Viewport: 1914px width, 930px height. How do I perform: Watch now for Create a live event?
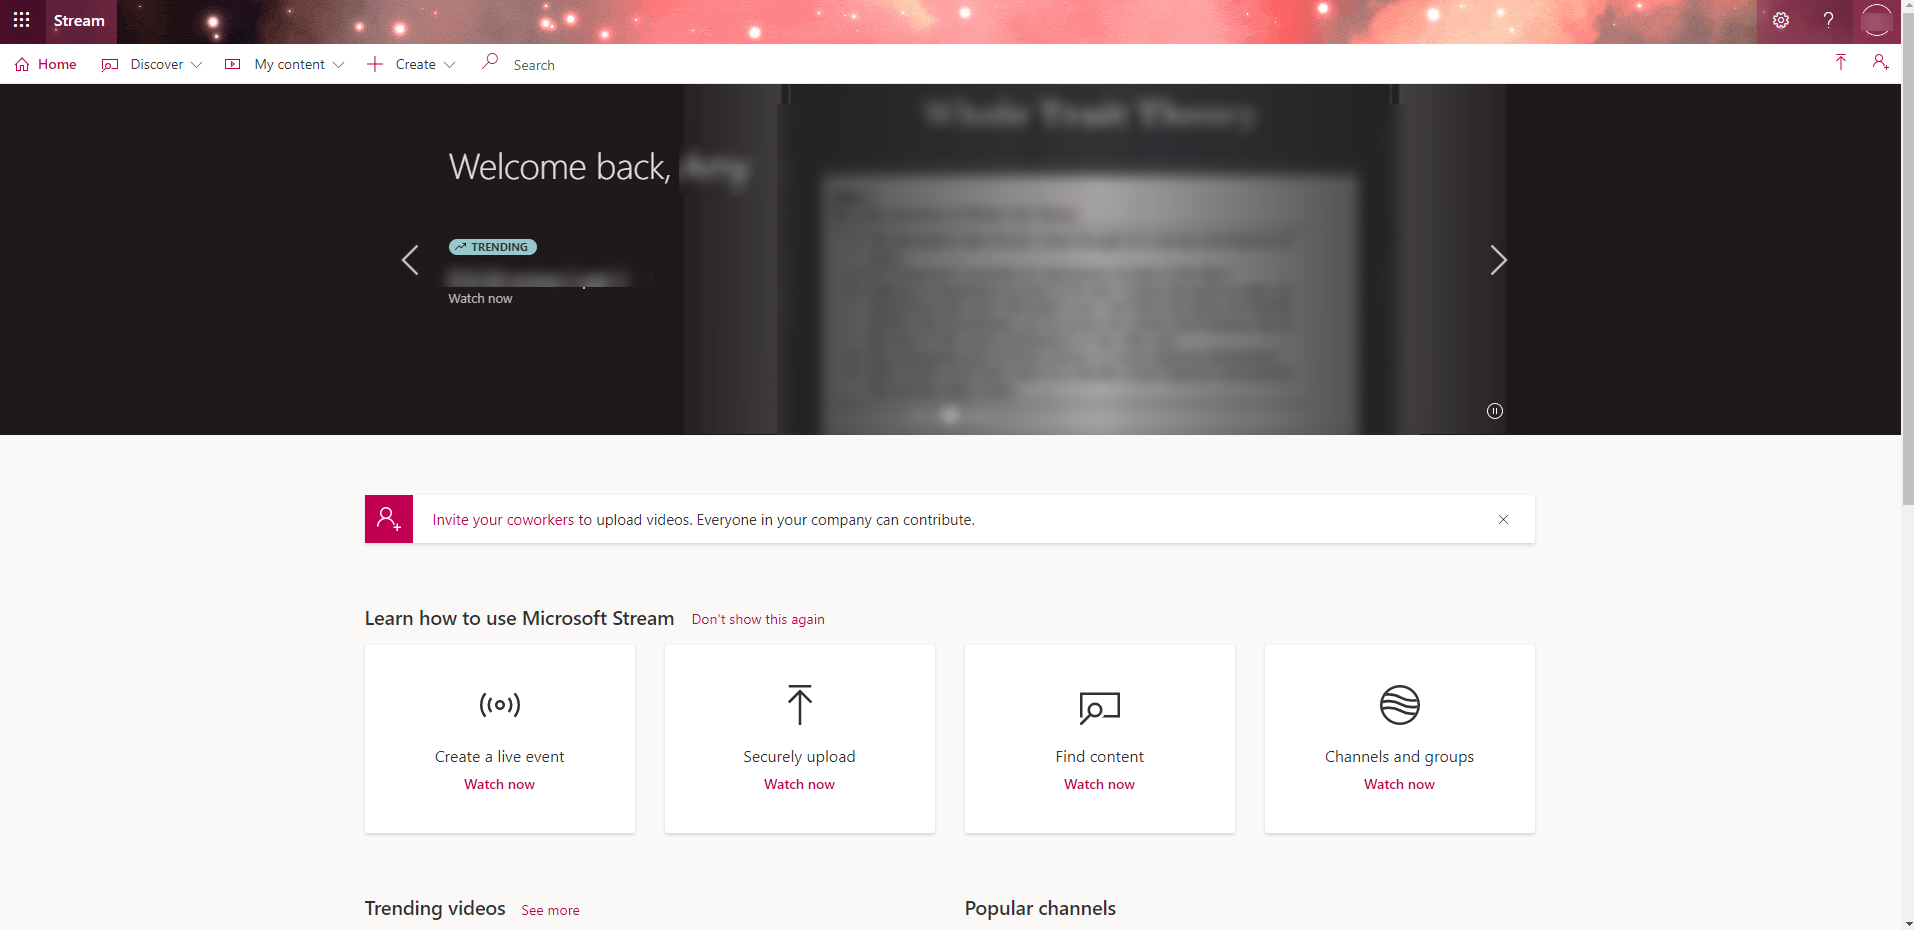(500, 784)
